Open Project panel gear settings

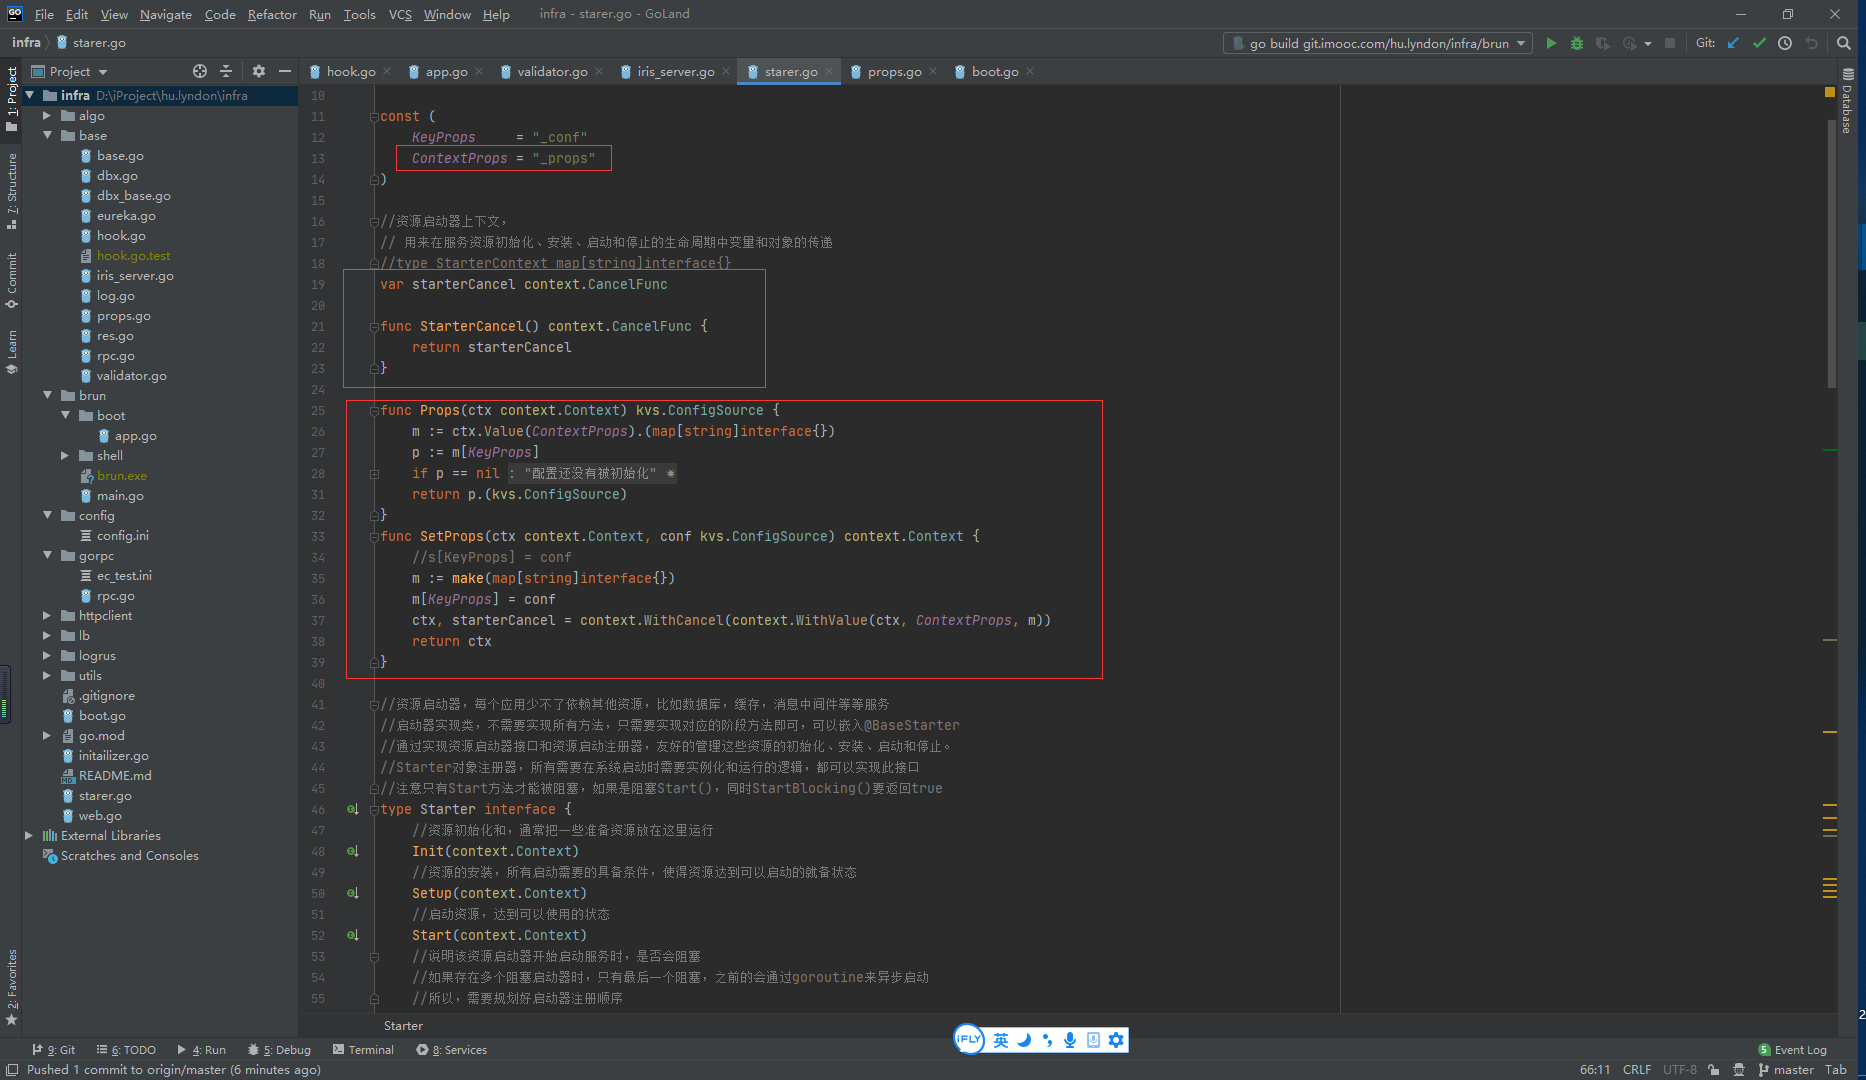259,71
